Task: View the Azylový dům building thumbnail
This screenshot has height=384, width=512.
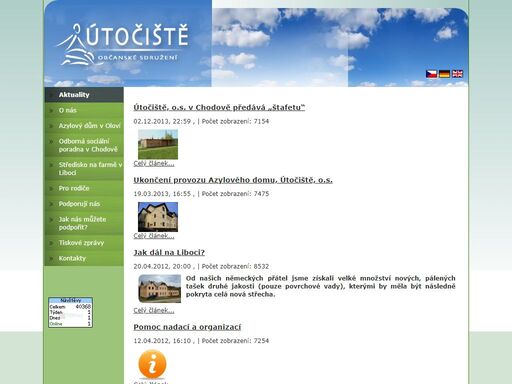Action: (x=158, y=217)
